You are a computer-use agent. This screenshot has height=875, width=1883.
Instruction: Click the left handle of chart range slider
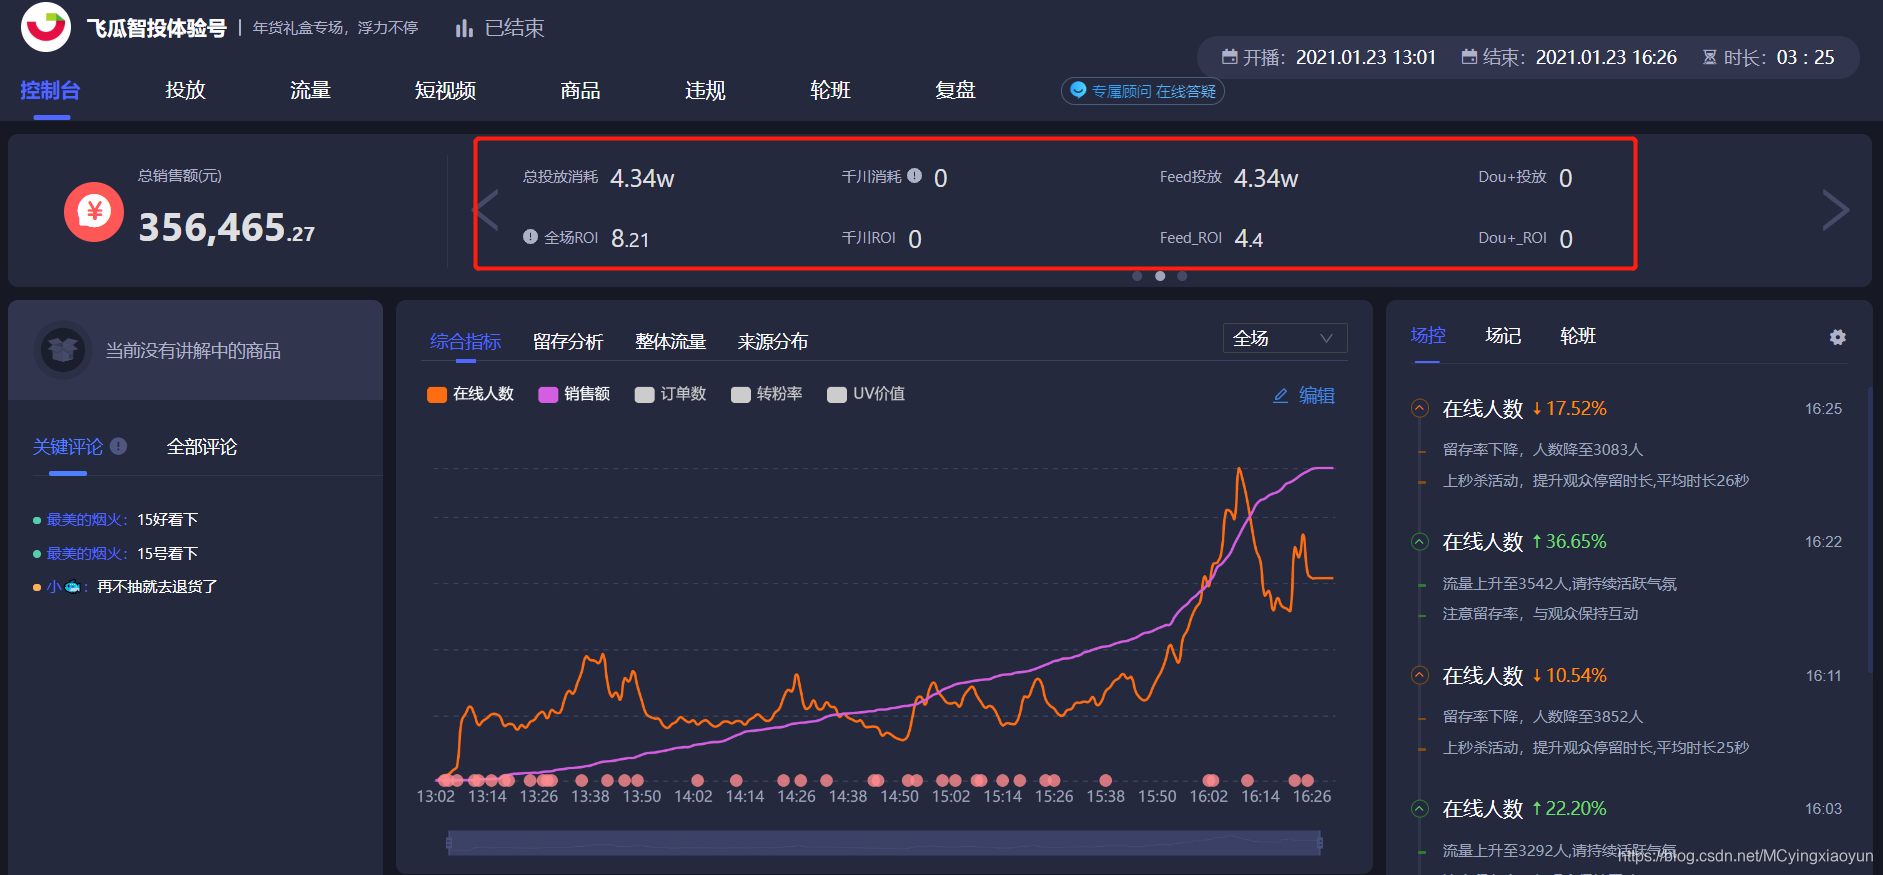pyautogui.click(x=449, y=843)
